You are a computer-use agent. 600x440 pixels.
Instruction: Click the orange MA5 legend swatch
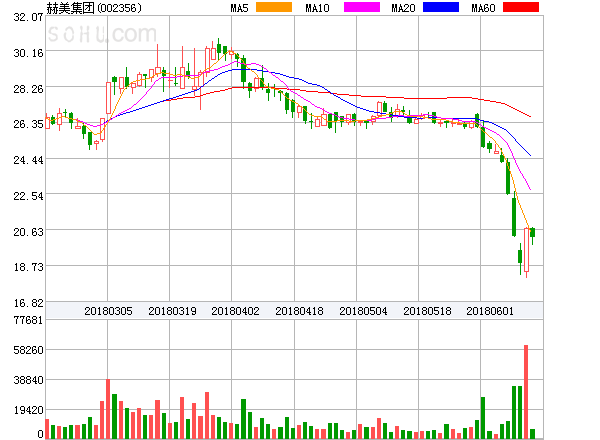click(274, 7)
